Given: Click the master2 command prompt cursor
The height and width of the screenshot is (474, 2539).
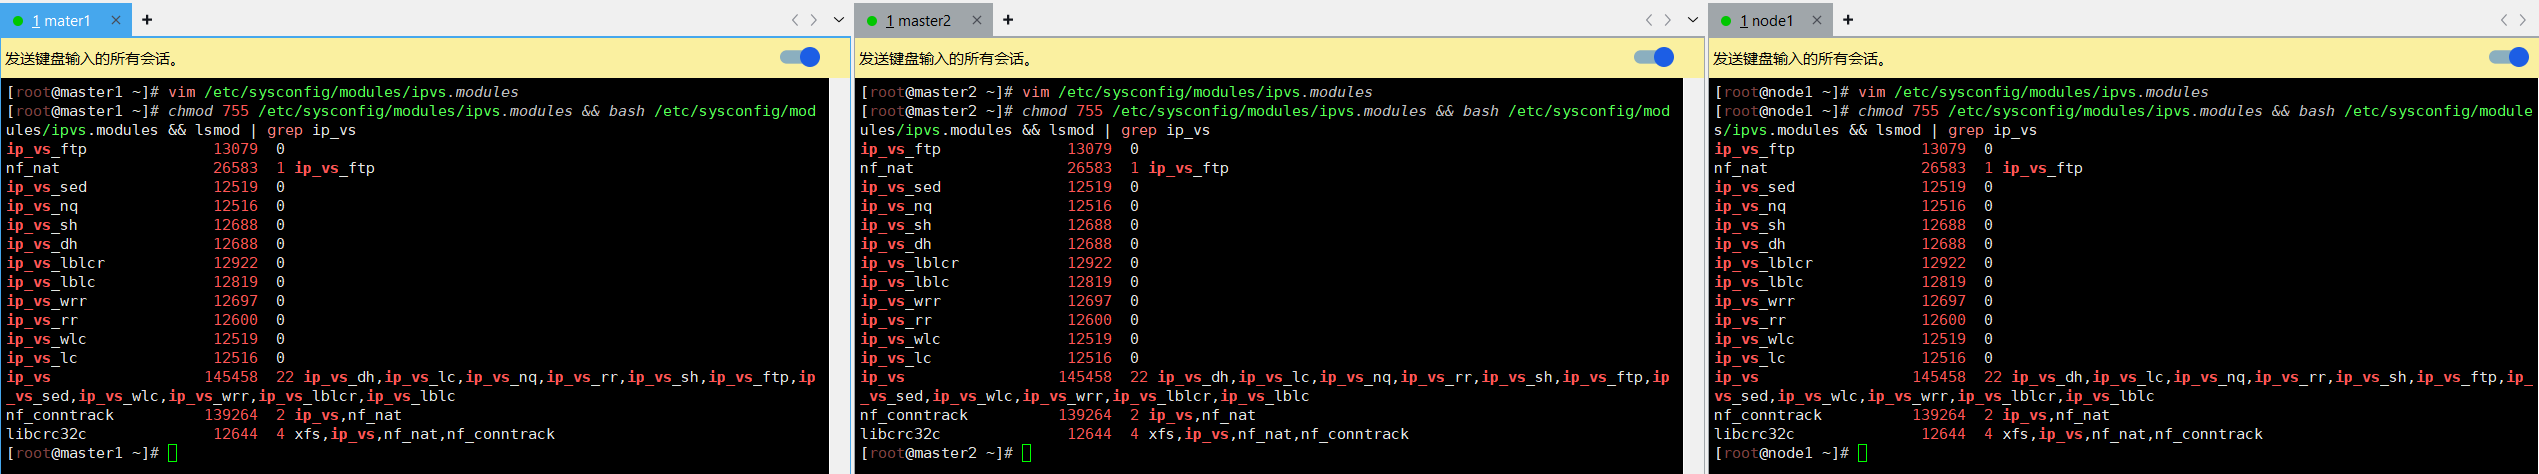Looking at the screenshot, I should pyautogui.click(x=1027, y=453).
